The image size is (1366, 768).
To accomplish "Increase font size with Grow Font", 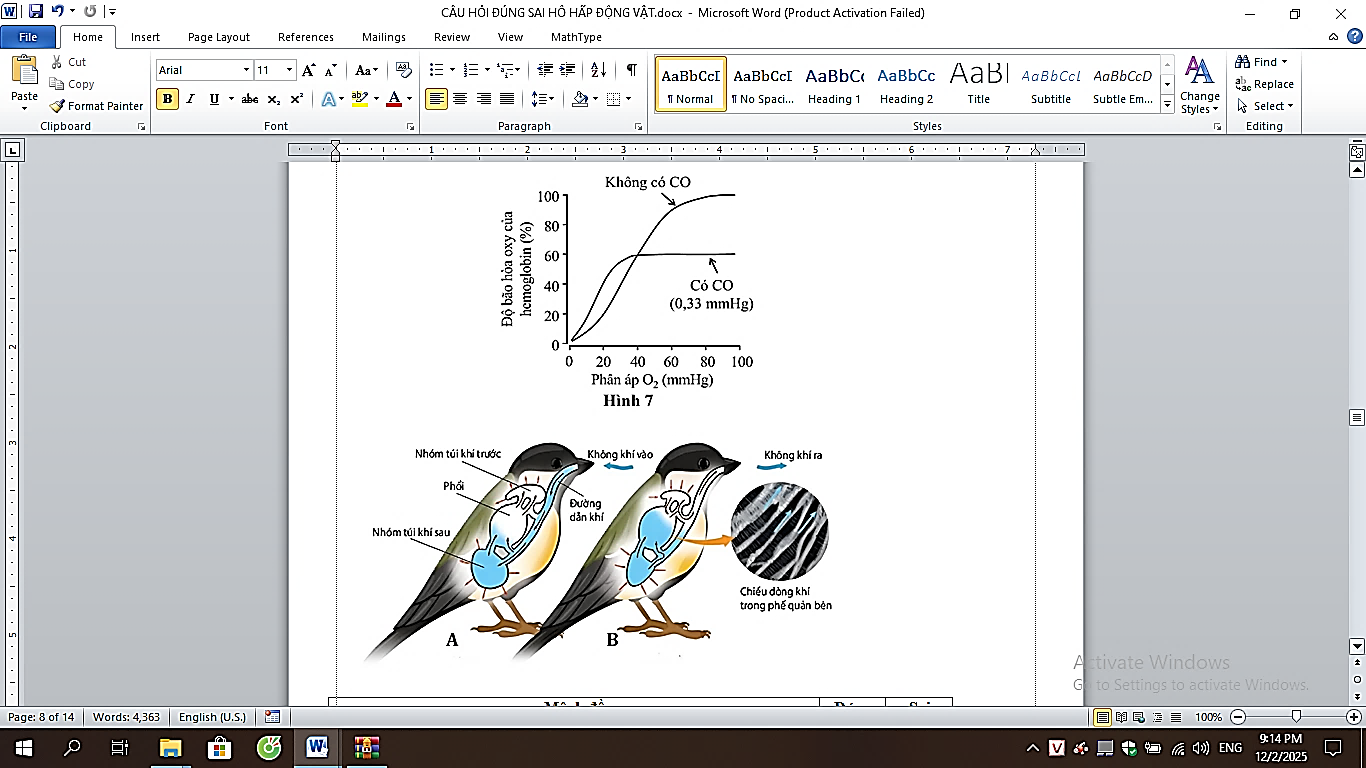I will tap(309, 70).
